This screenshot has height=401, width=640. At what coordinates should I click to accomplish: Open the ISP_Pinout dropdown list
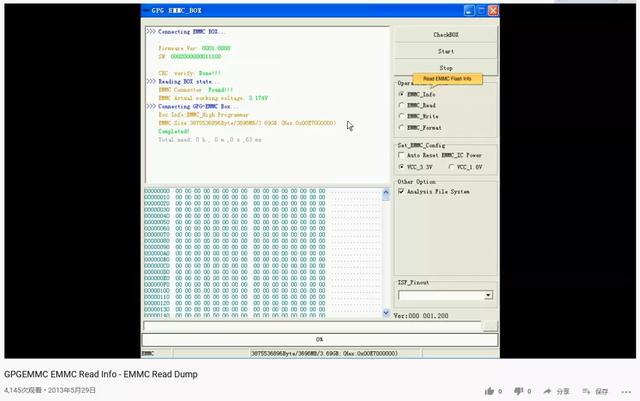[x=488, y=295]
